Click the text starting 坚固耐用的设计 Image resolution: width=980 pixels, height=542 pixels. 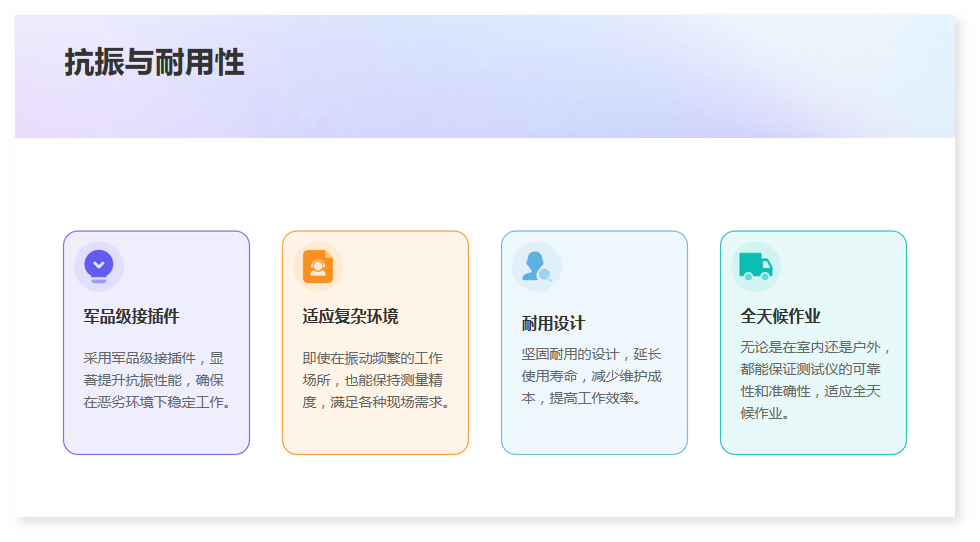(x=591, y=376)
